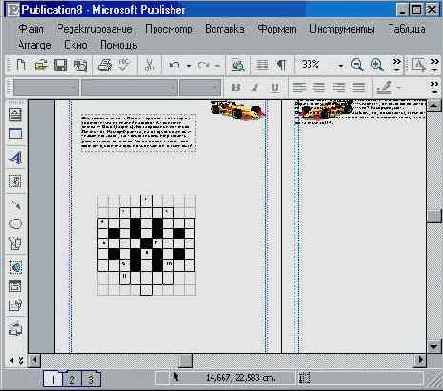
Task: Select the Form Control tool
Action: 15,286
